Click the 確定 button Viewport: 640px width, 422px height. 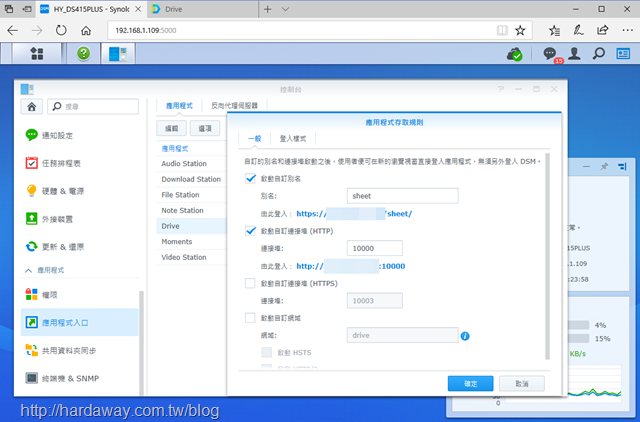(471, 384)
